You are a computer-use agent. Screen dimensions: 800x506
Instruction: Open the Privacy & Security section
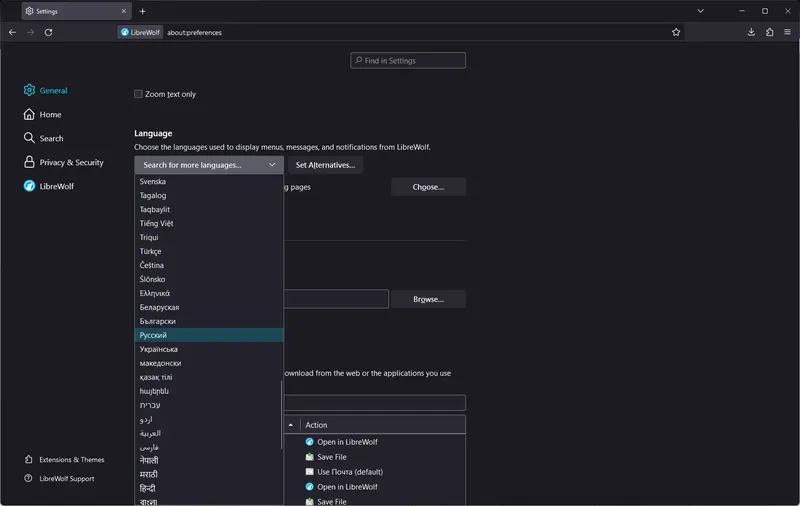[71, 162]
